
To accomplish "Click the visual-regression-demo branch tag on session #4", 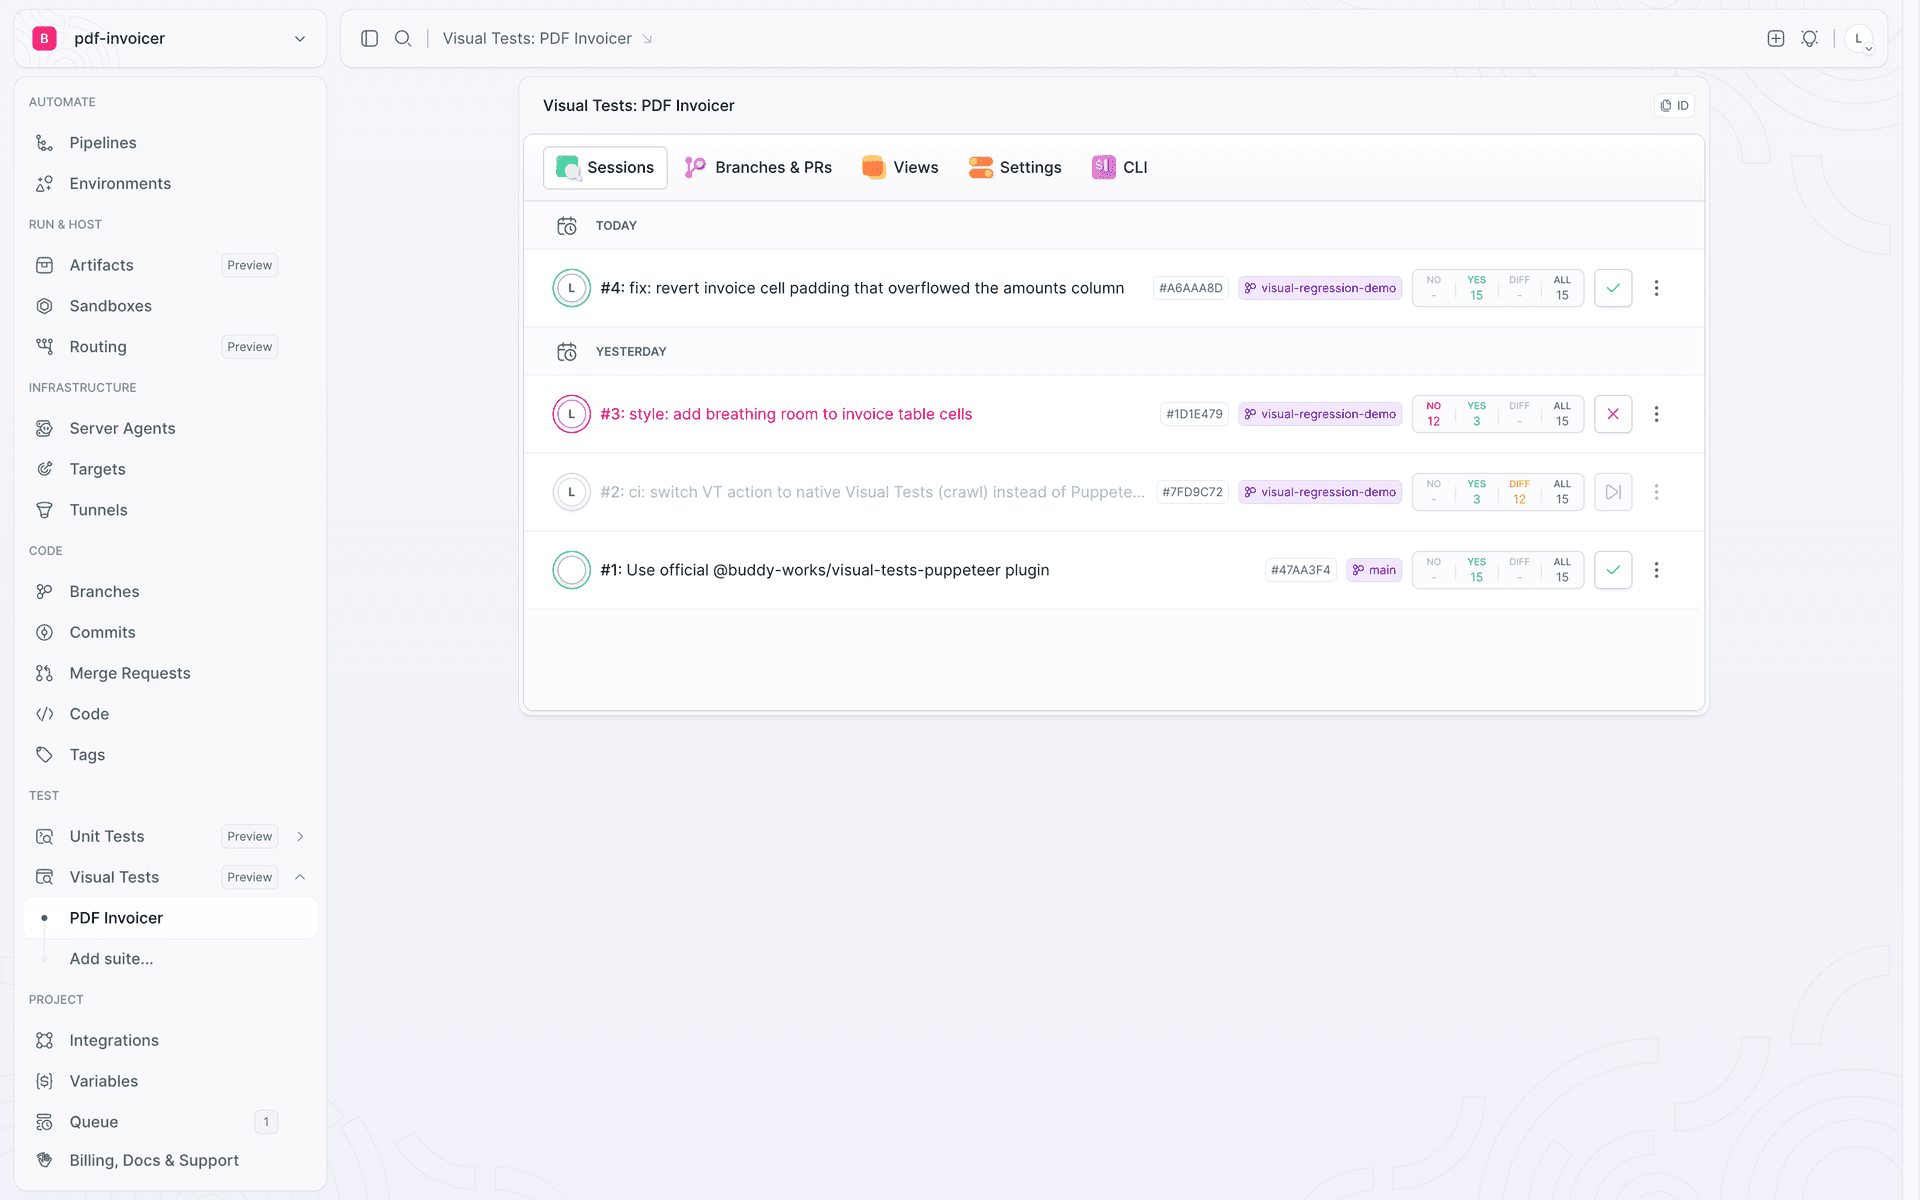I will tap(1320, 288).
